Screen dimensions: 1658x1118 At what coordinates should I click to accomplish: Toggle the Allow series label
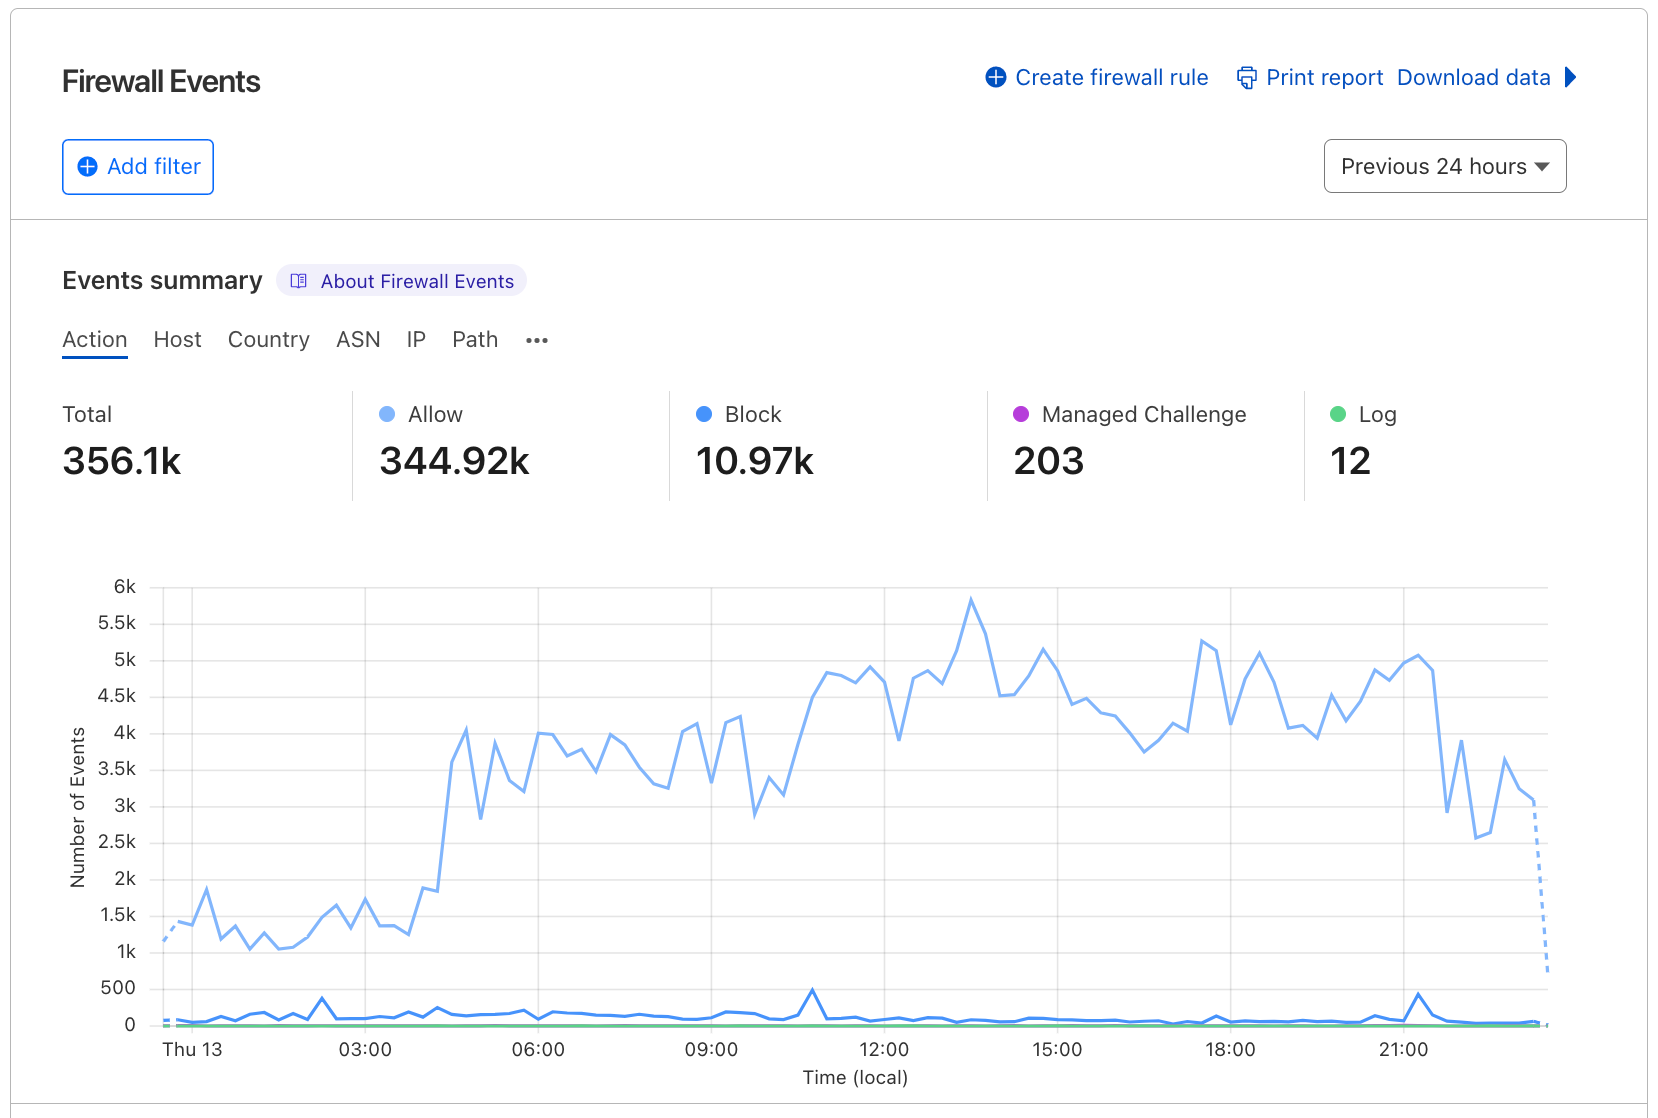pyautogui.click(x=435, y=414)
